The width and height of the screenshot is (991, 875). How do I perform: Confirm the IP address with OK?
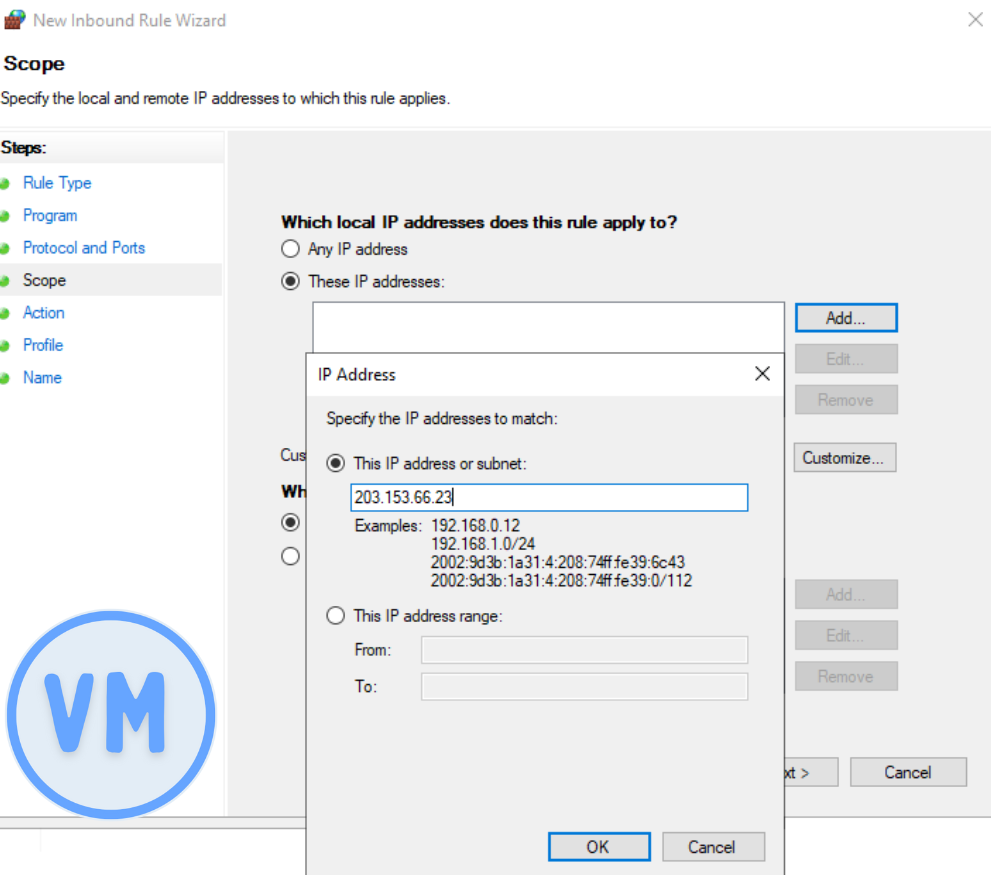(x=597, y=847)
